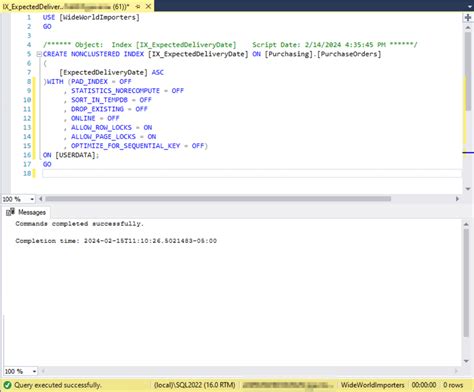Viewport: 474px width, 392px height.
Task: Click the Object Index comment on line 4
Action: (230, 45)
